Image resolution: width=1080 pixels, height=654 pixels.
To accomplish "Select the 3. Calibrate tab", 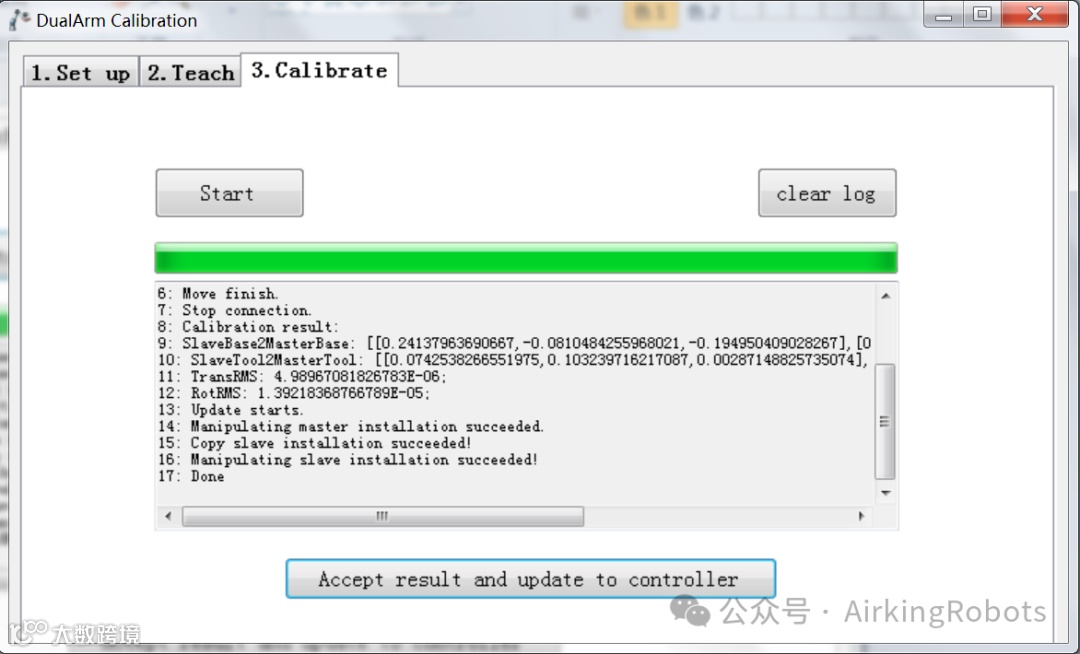I will pyautogui.click(x=320, y=70).
